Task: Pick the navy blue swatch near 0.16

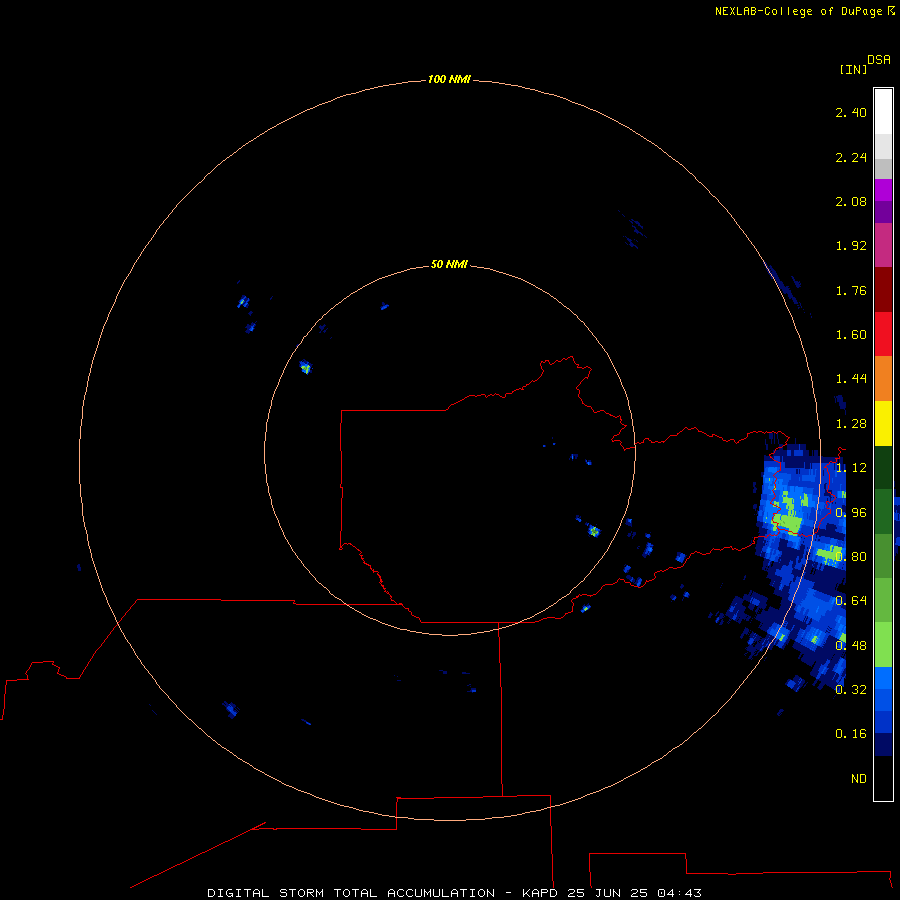Action: (x=883, y=744)
